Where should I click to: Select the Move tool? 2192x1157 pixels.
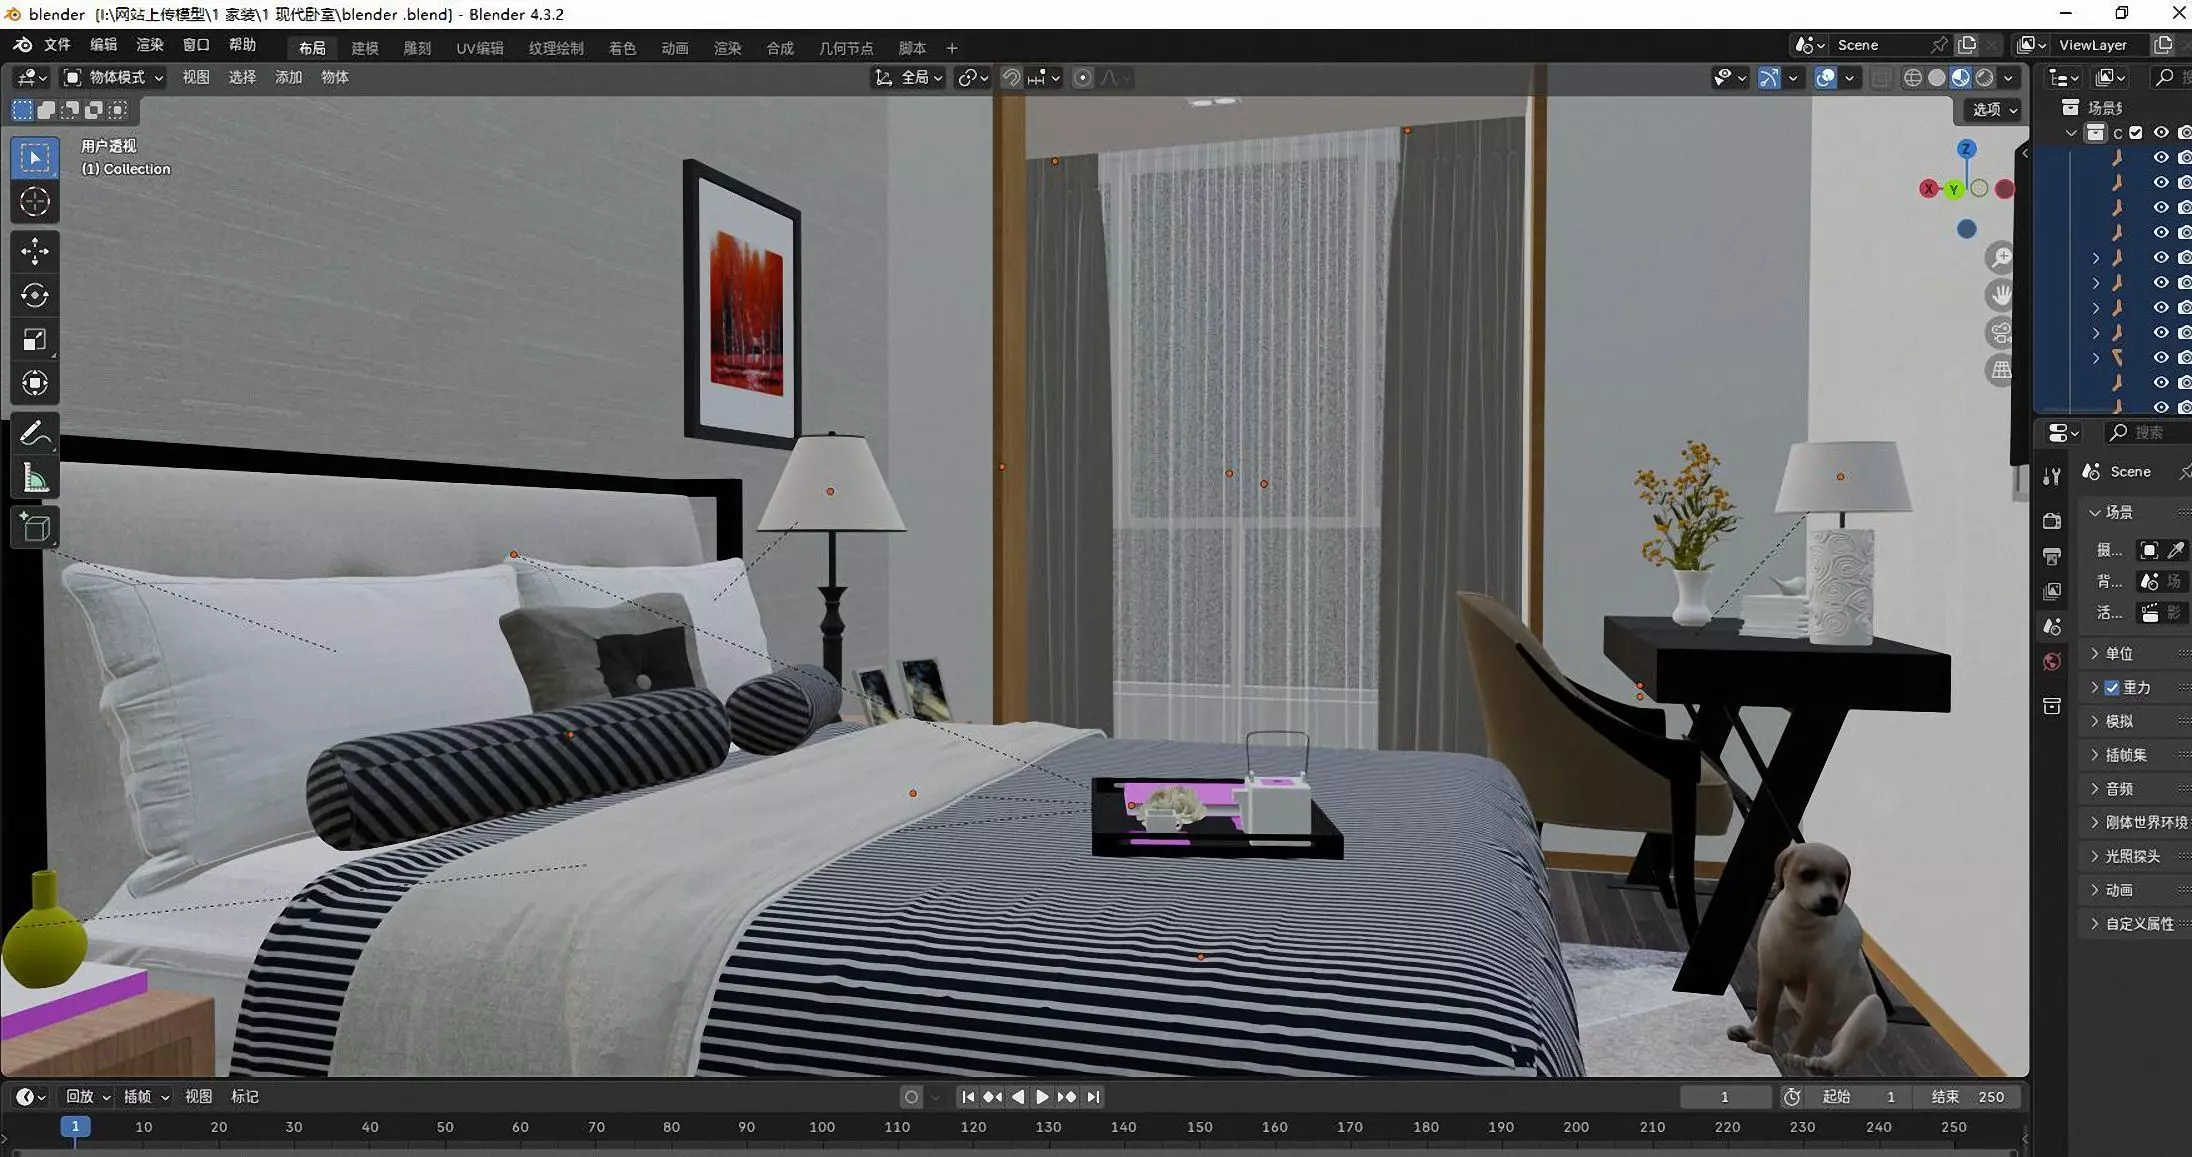point(35,251)
